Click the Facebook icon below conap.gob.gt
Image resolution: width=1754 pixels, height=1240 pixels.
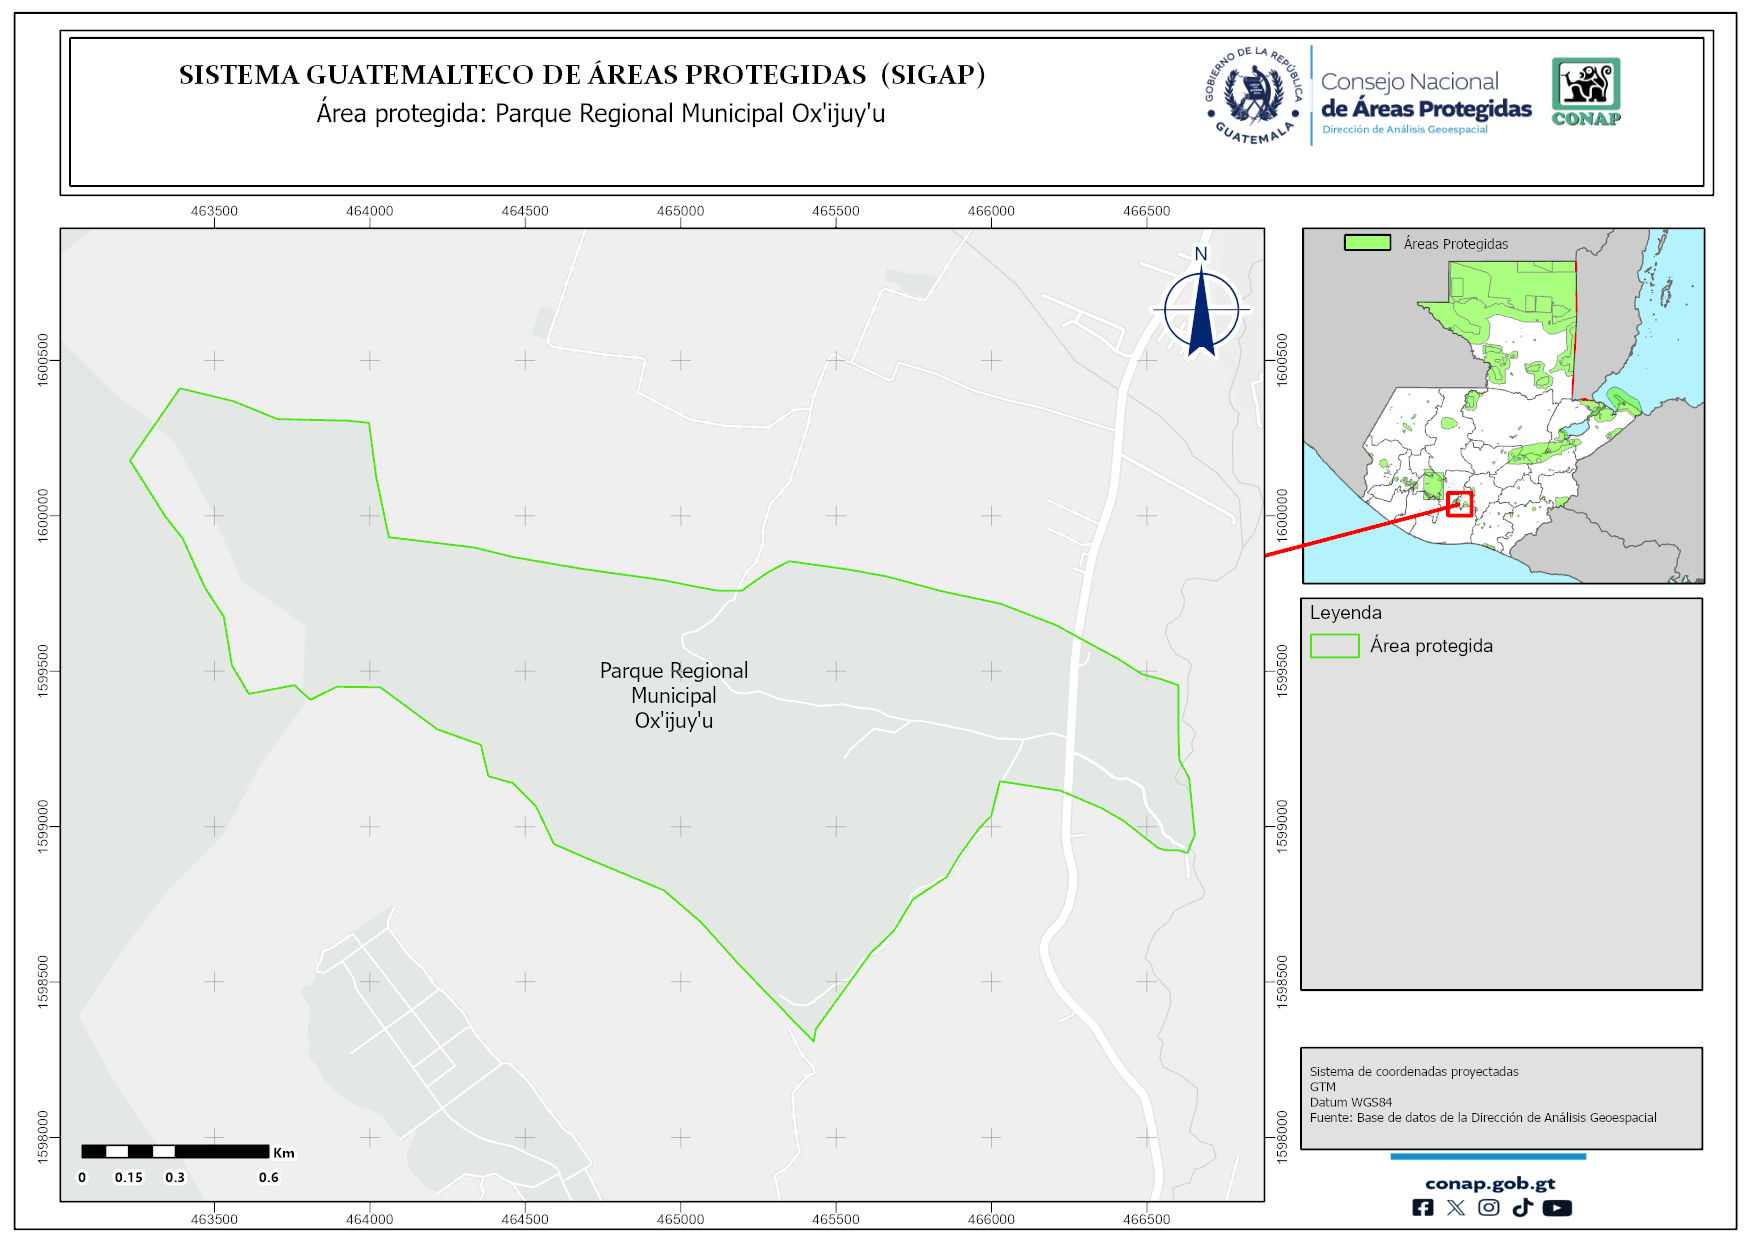click(x=1422, y=1208)
